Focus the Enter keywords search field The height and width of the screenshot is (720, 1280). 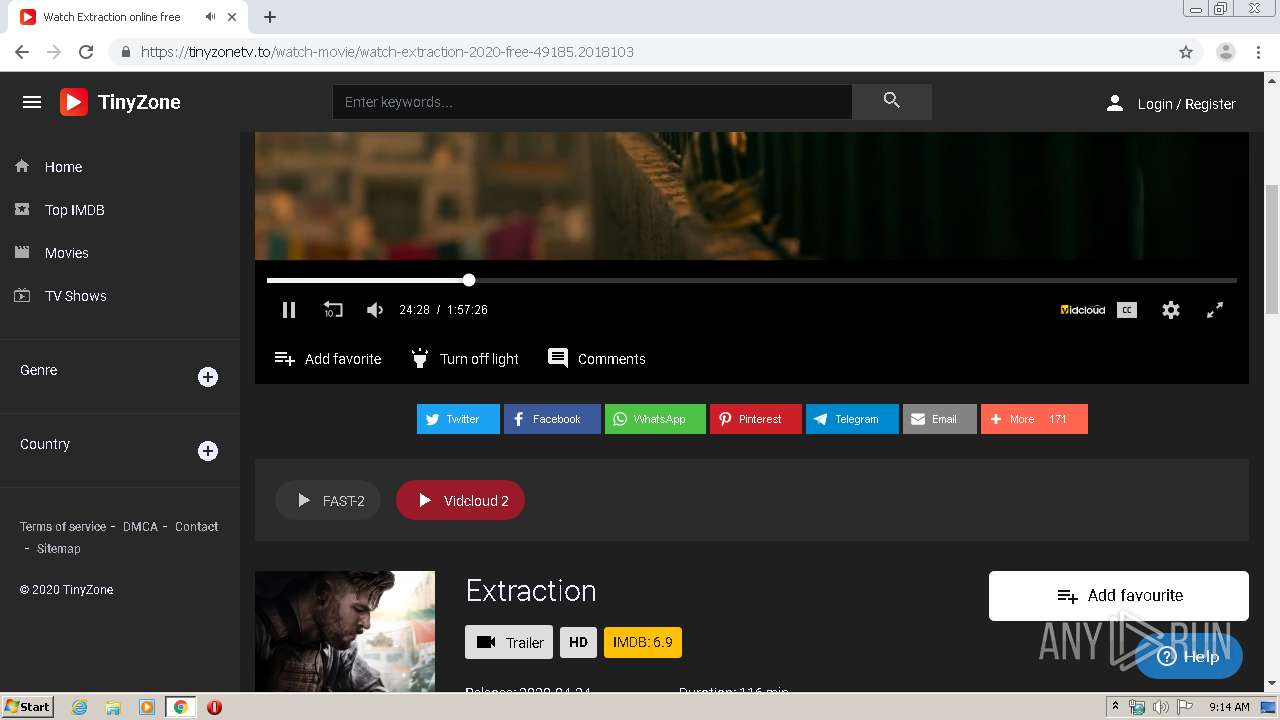(x=592, y=102)
